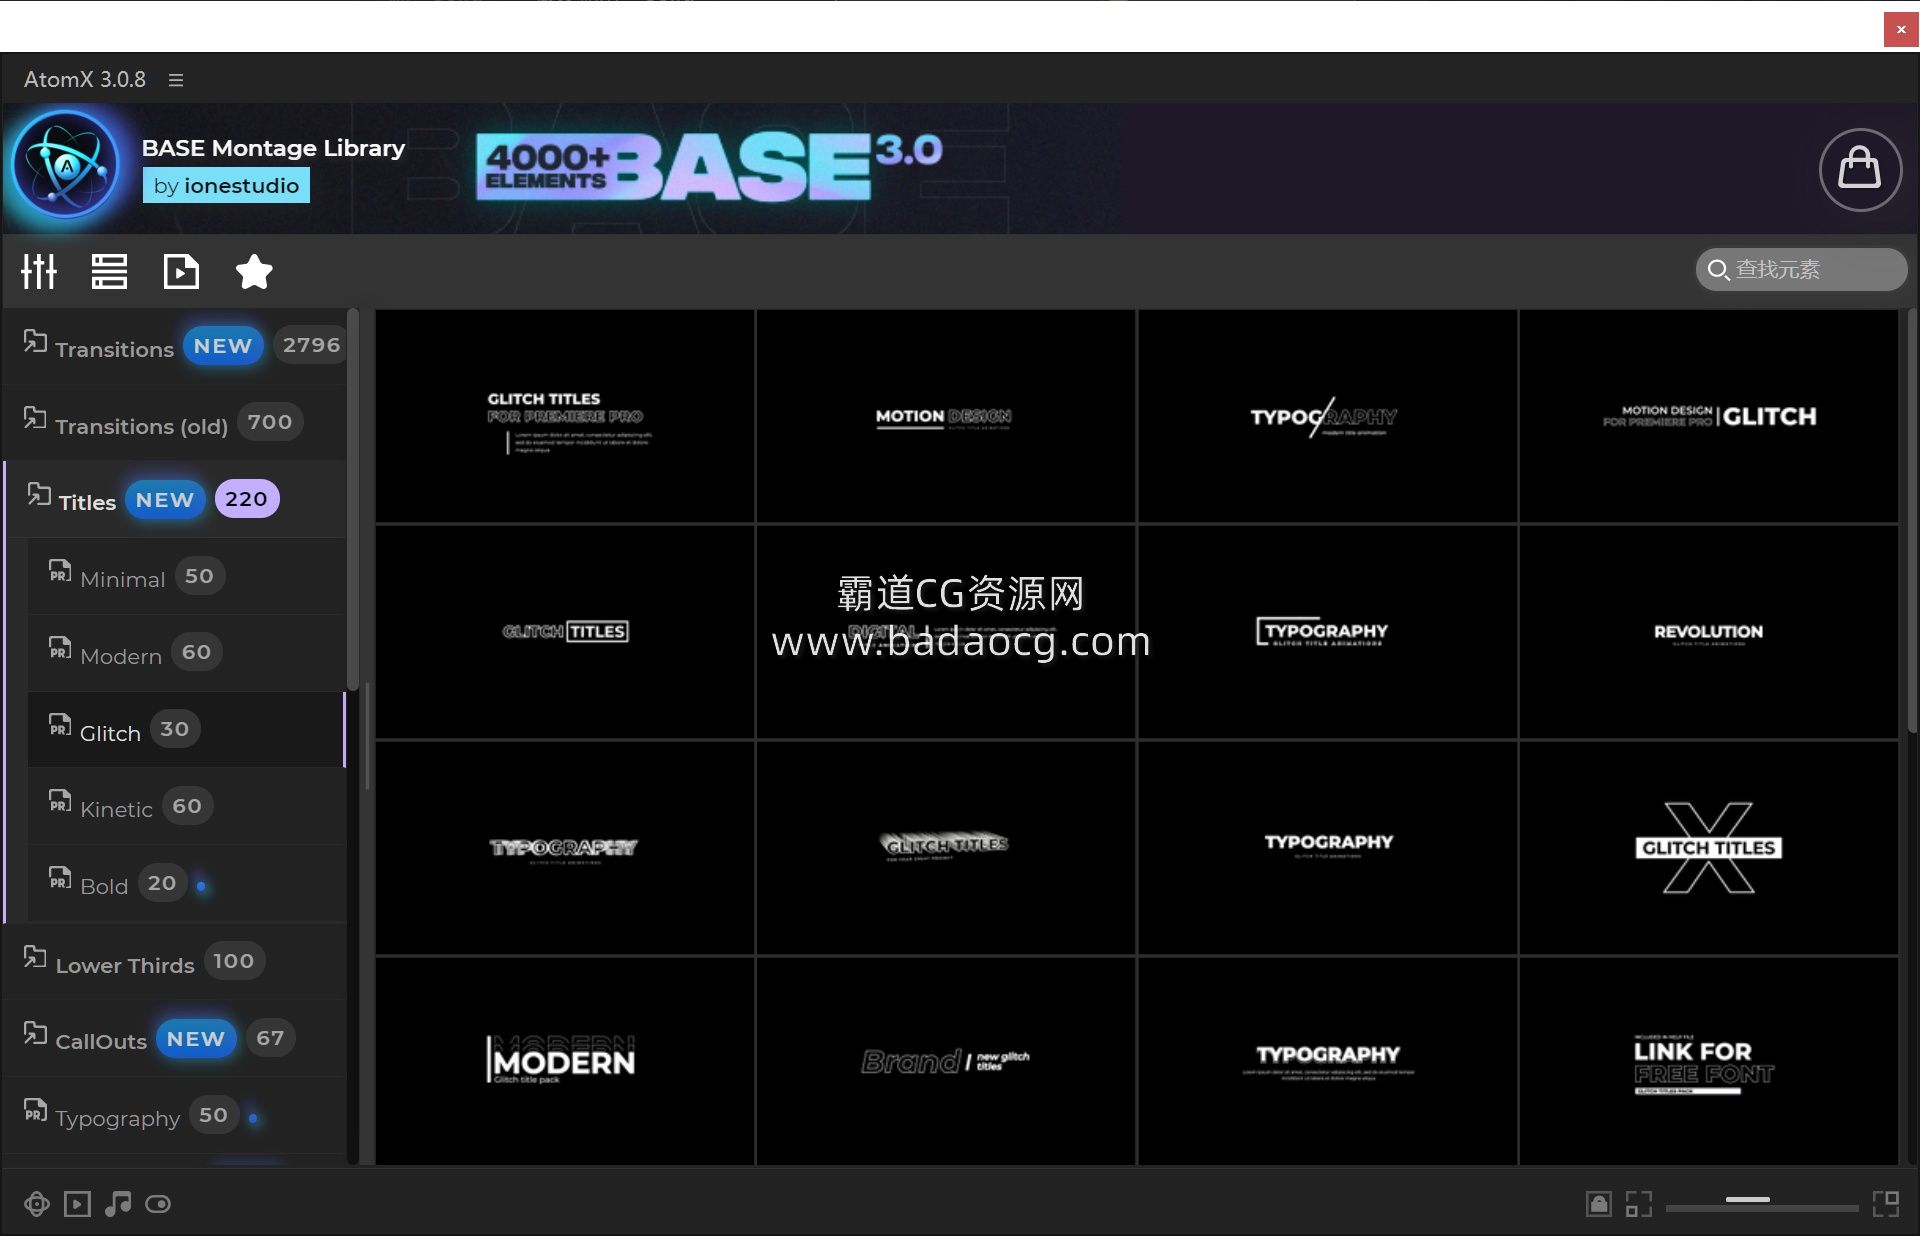Click the small thumbnails size icon
This screenshot has height=1236, width=1920.
[1638, 1204]
